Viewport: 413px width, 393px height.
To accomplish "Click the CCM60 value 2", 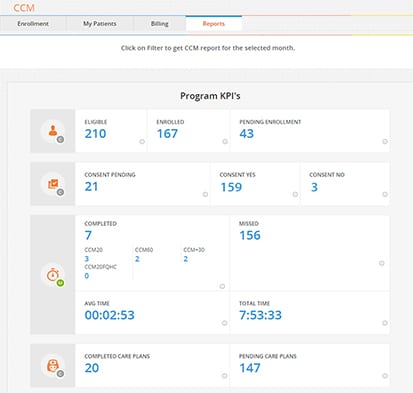I will 137,259.
